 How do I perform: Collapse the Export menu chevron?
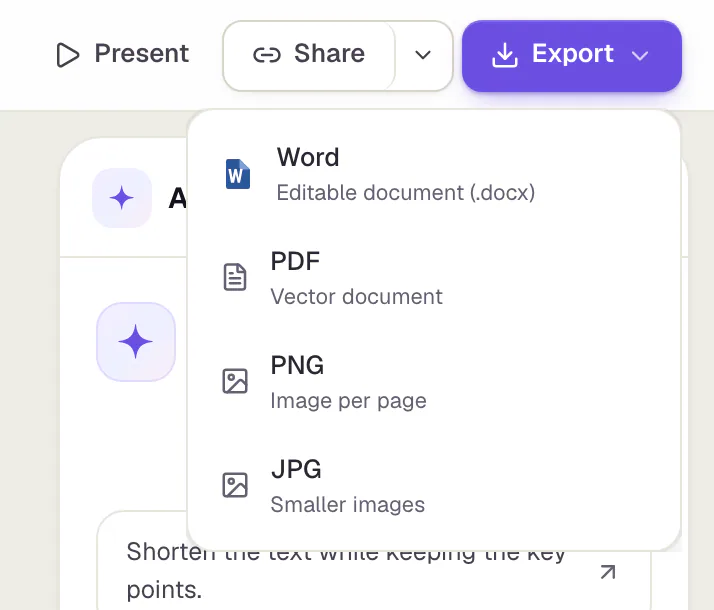[x=640, y=56]
